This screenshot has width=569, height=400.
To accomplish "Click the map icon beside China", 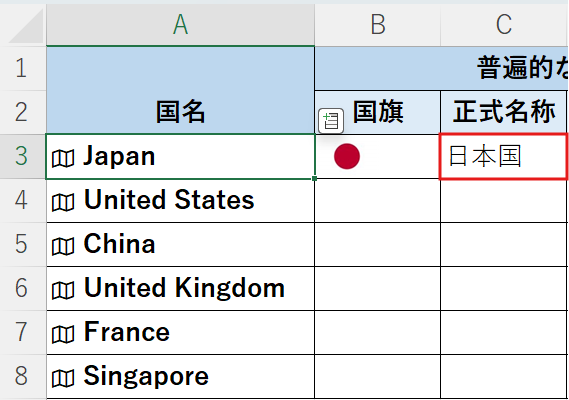I will [x=63, y=246].
